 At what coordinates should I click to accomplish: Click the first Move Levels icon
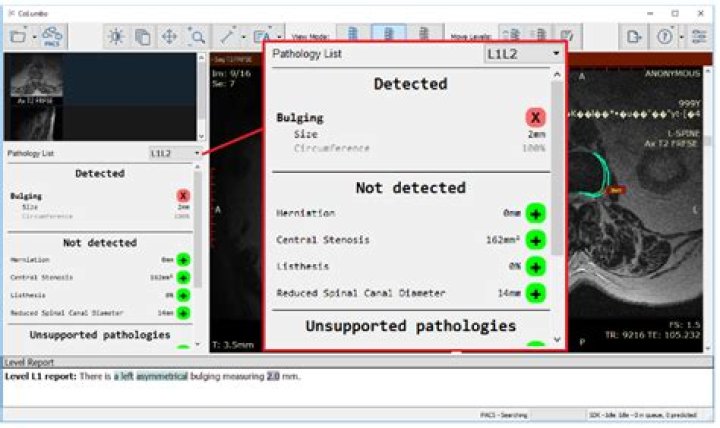pos(510,36)
